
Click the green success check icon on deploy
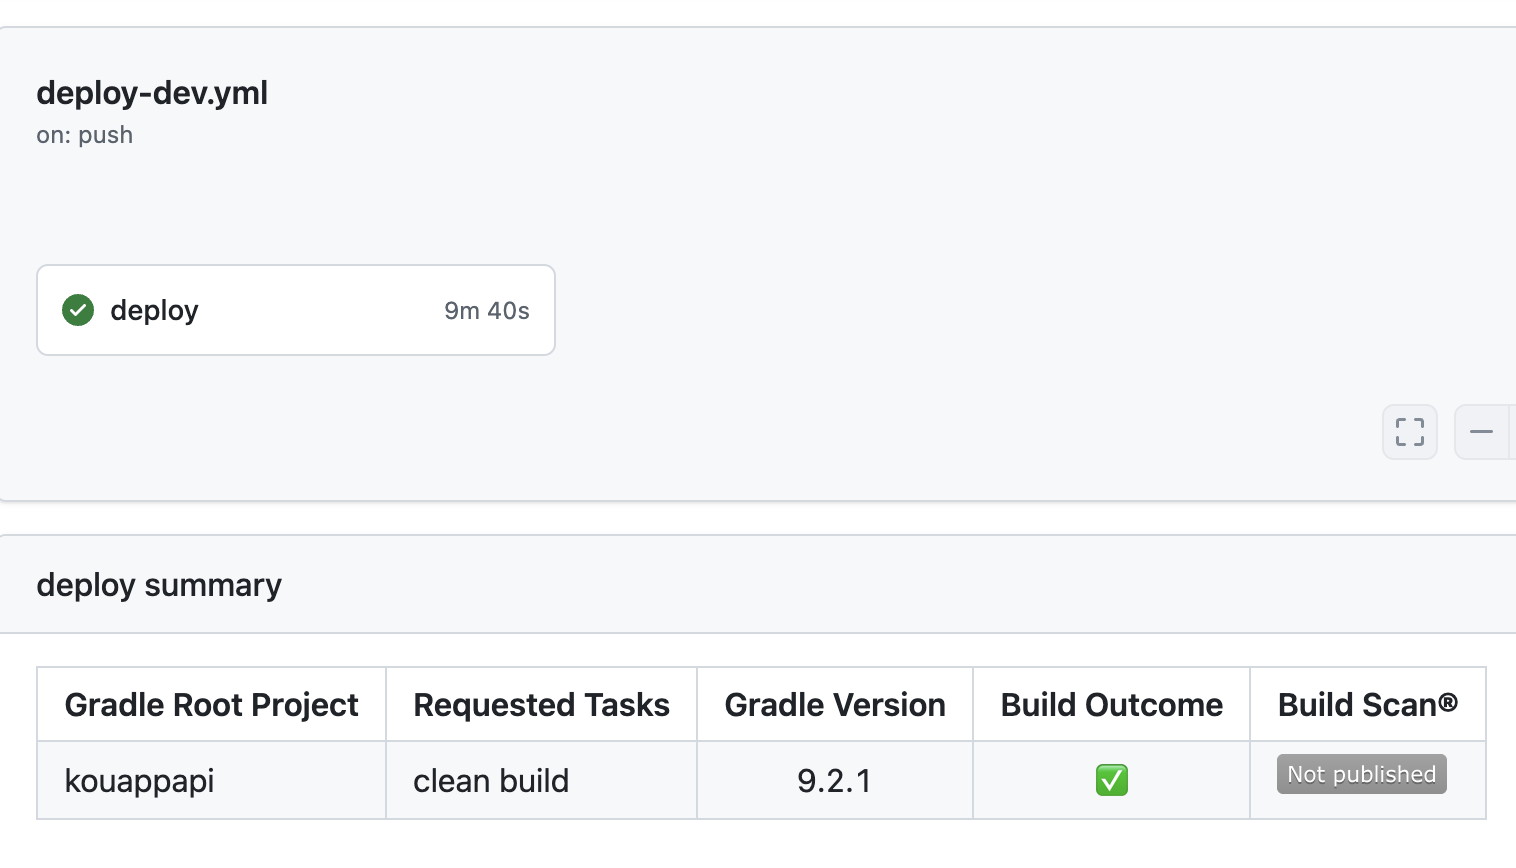point(78,310)
